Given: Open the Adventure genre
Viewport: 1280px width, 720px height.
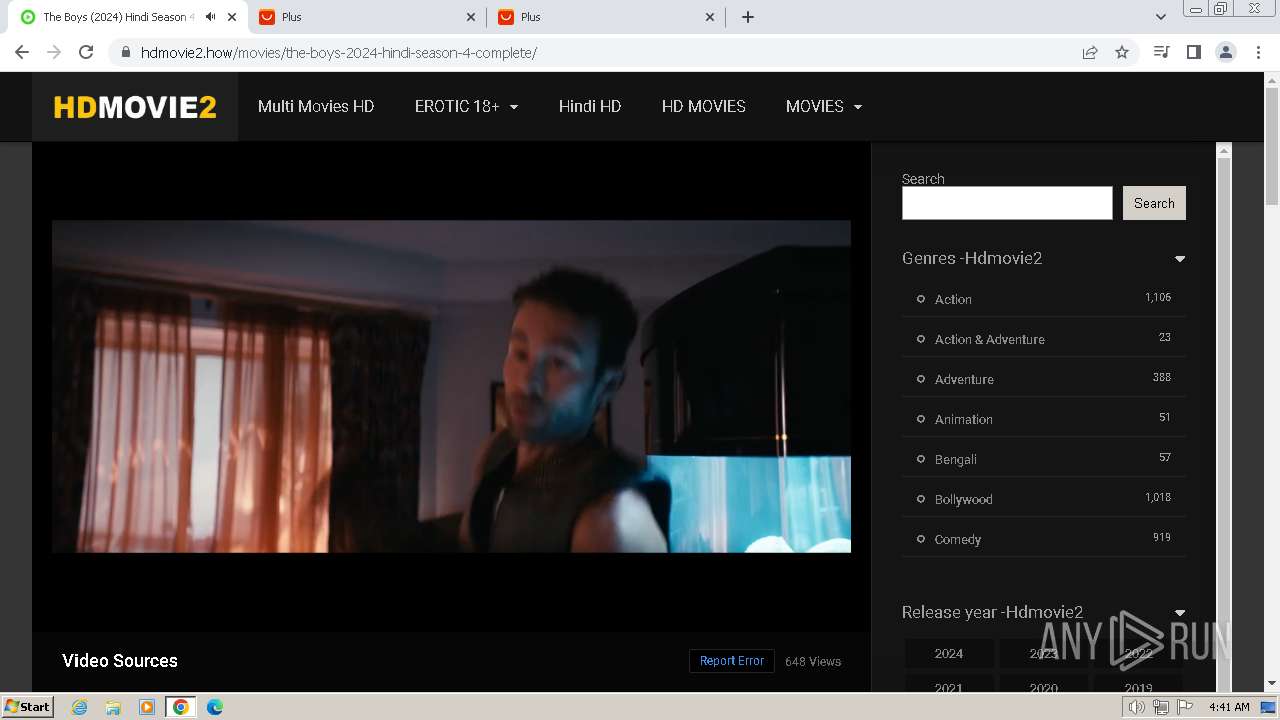Looking at the screenshot, I should (x=964, y=379).
